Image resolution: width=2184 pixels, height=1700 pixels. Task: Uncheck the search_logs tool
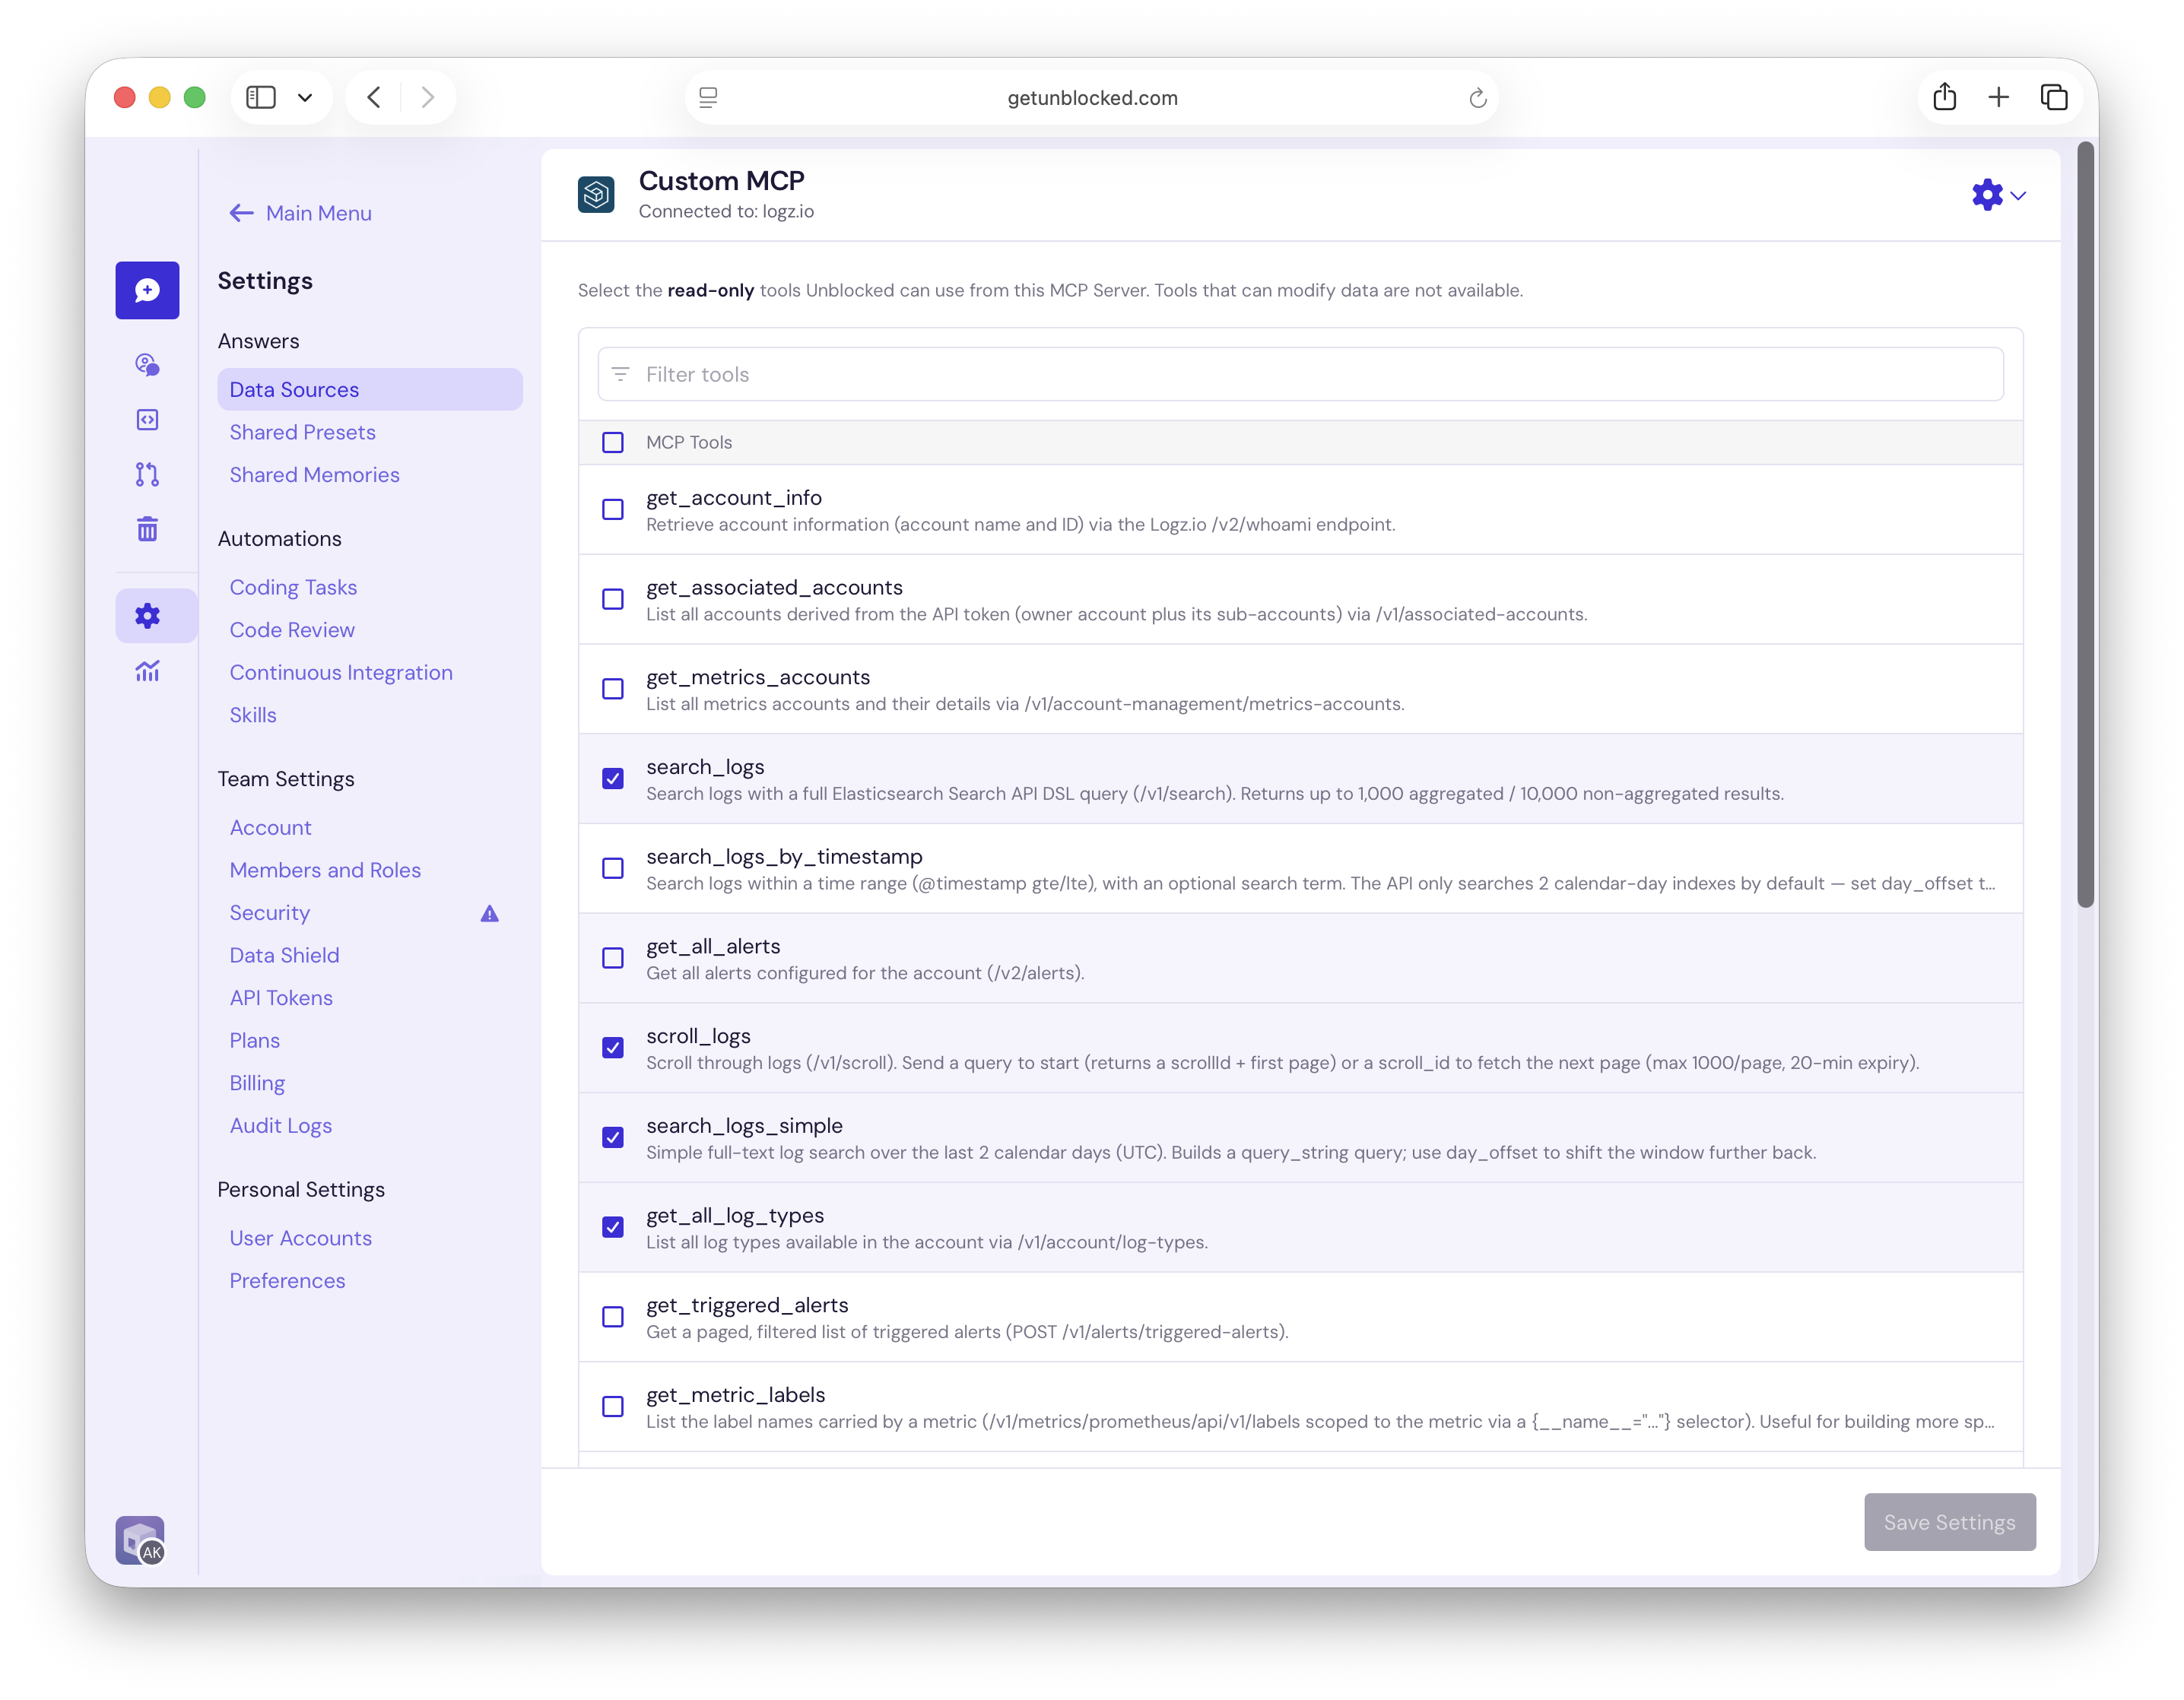(613, 778)
